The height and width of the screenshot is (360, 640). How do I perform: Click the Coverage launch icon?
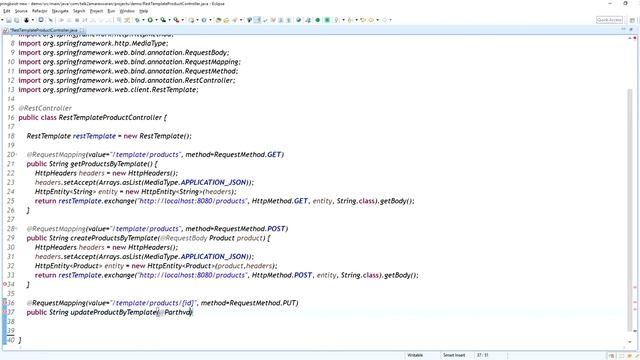pyautogui.click(x=163, y=20)
